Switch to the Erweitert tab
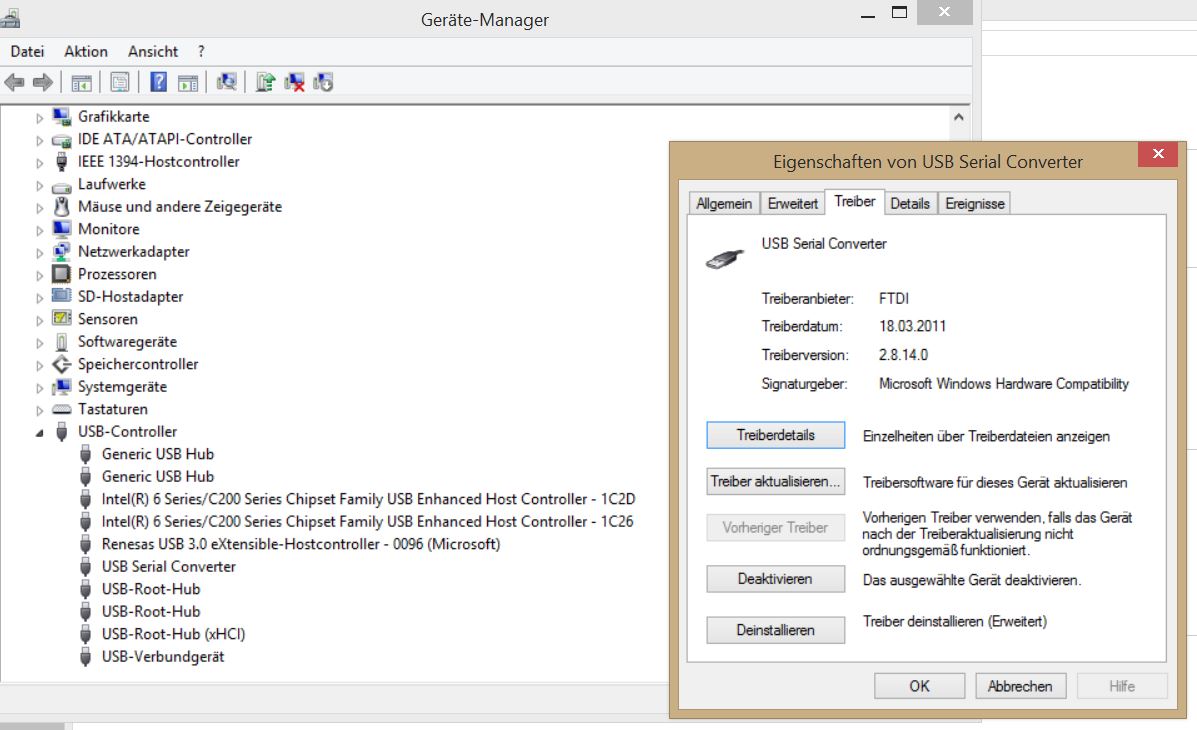 coord(792,203)
